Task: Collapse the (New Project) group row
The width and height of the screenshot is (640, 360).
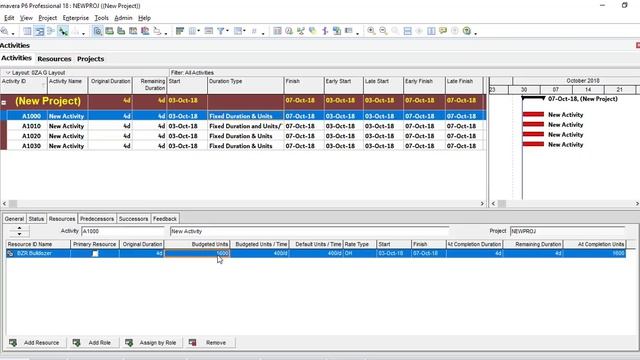Action: point(4,102)
